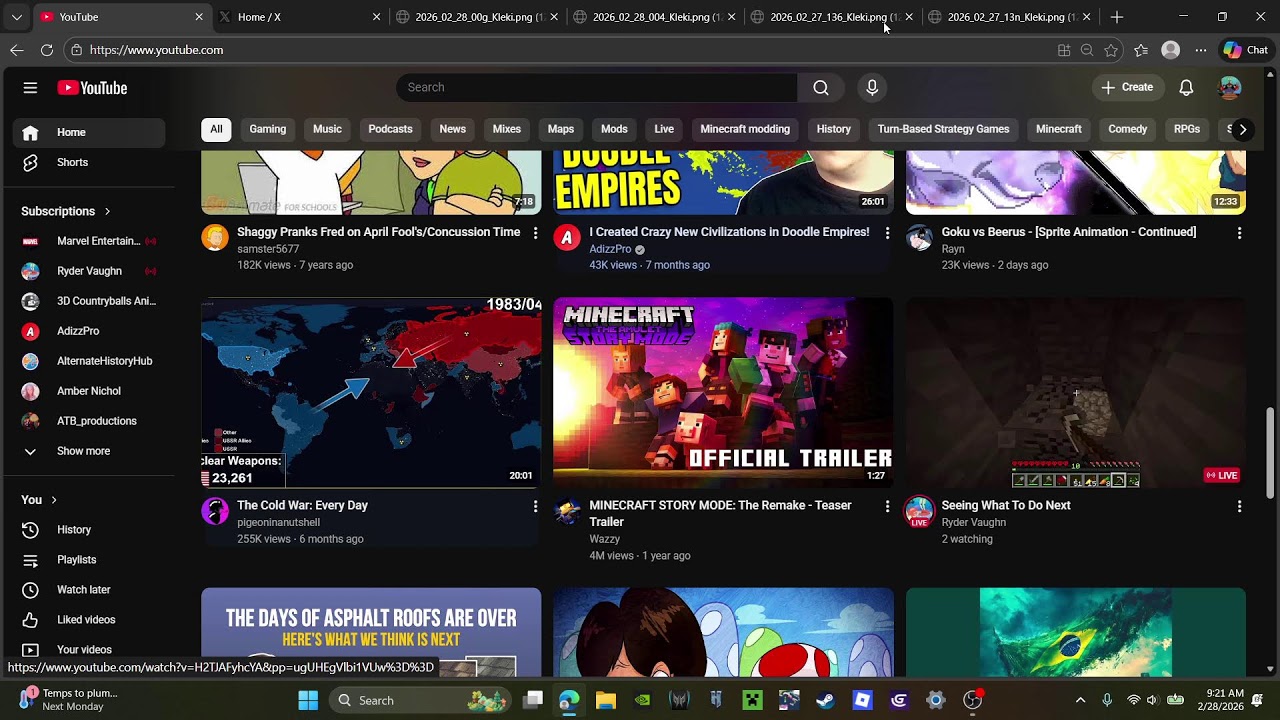Image resolution: width=1280 pixels, height=720 pixels.
Task: Refresh the page
Action: (47, 50)
